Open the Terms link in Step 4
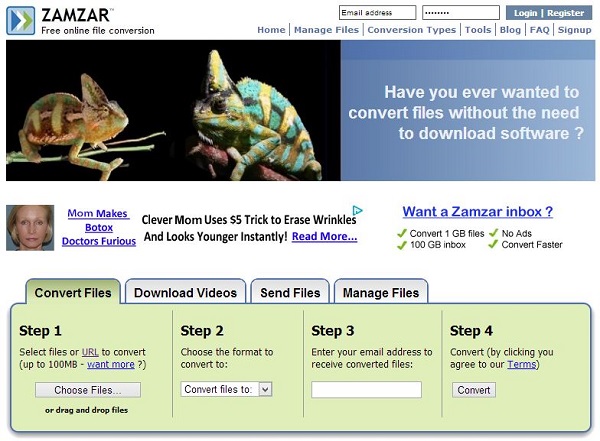This screenshot has width=600, height=441. pyautogui.click(x=522, y=364)
